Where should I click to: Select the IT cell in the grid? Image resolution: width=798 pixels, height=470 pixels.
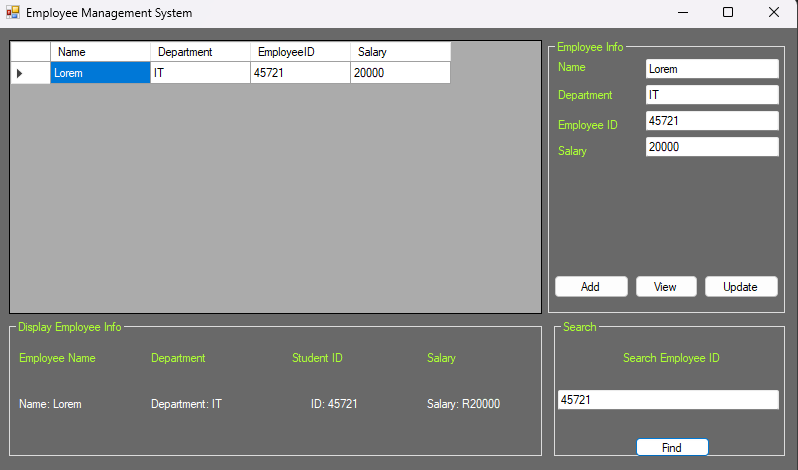pos(200,73)
